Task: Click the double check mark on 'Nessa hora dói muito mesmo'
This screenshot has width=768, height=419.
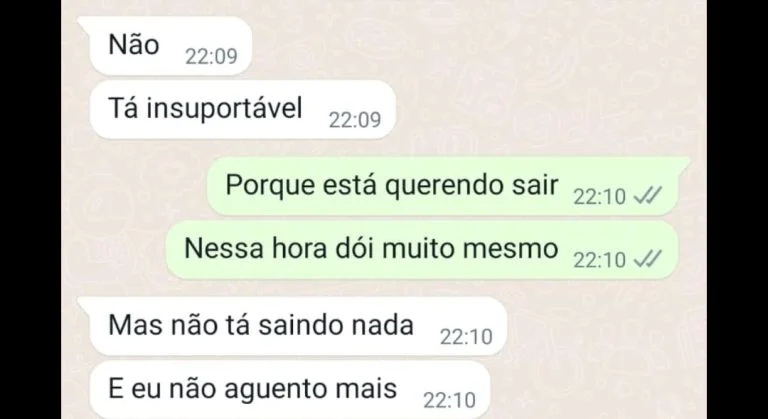Action: pyautogui.click(x=648, y=259)
